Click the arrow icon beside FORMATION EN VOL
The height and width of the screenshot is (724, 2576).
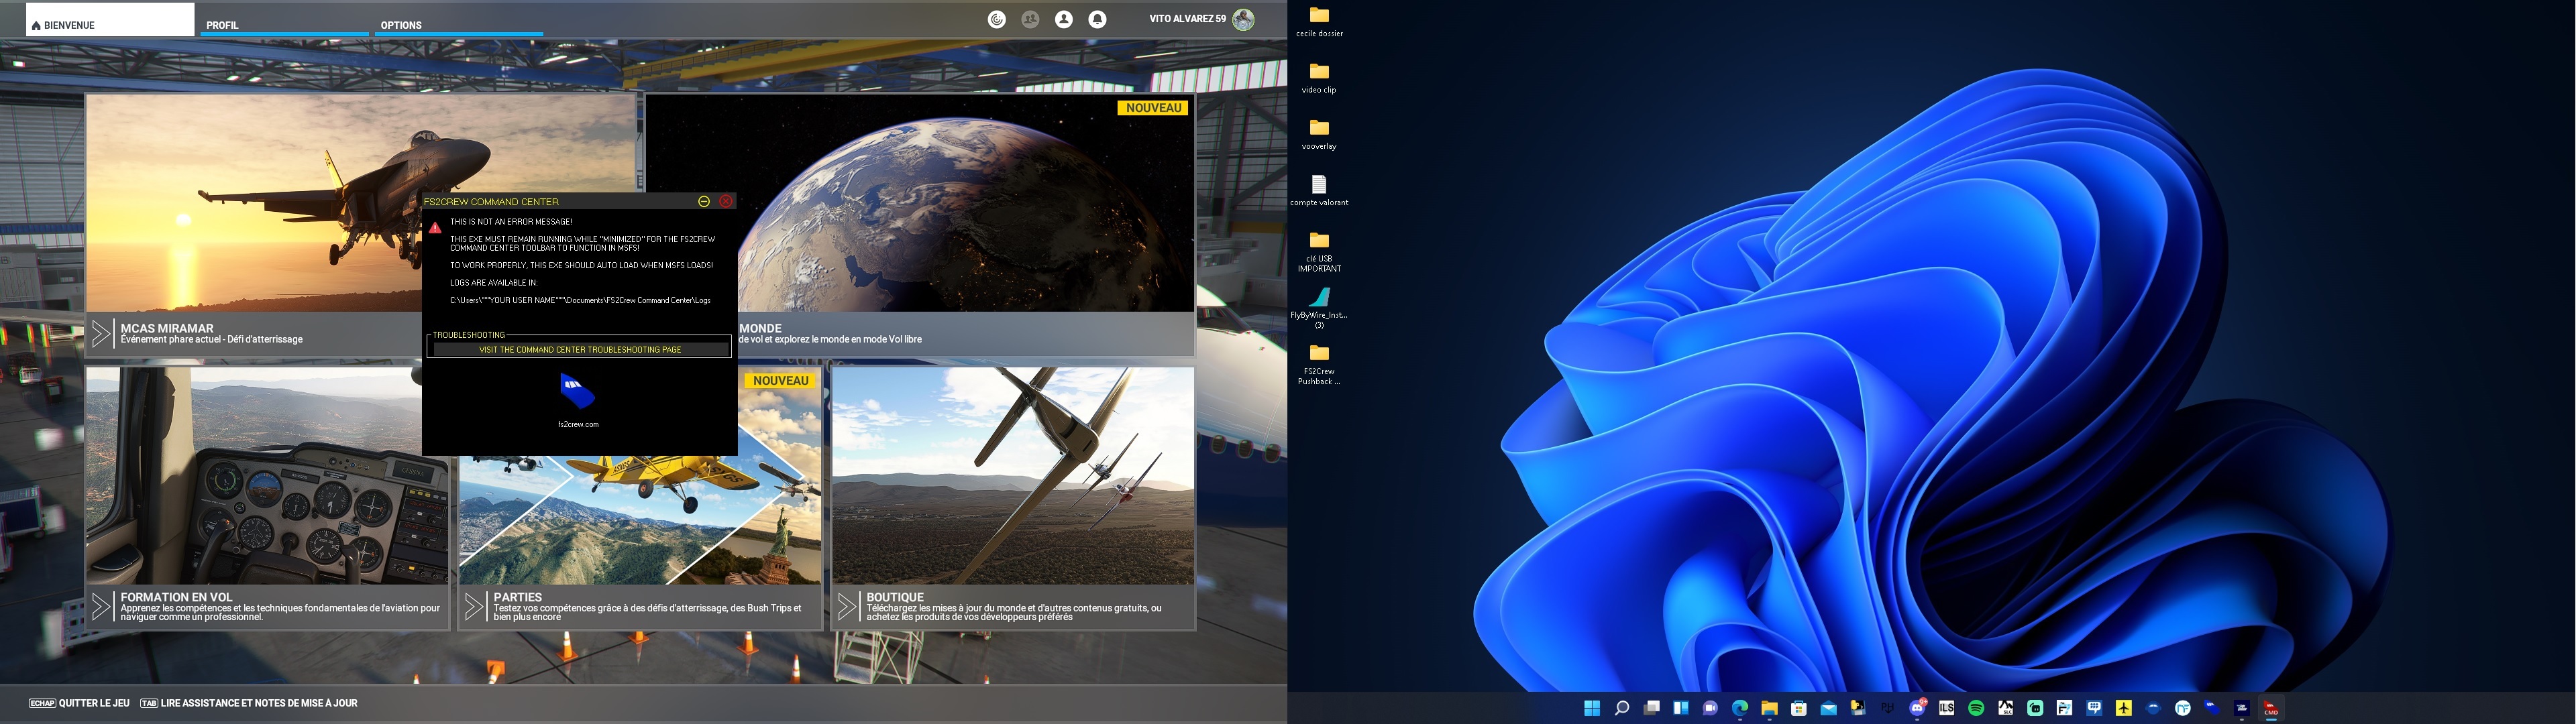101,606
